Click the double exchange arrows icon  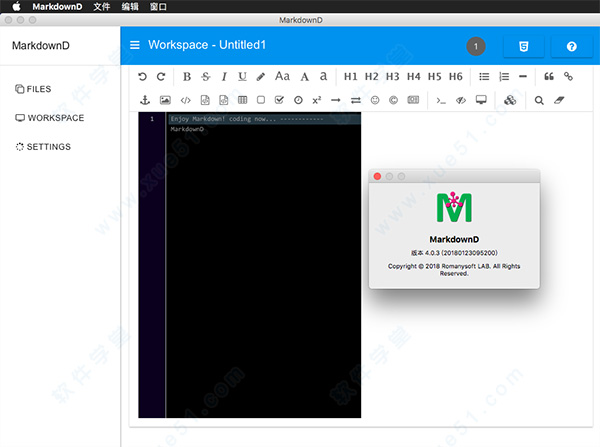(x=356, y=100)
